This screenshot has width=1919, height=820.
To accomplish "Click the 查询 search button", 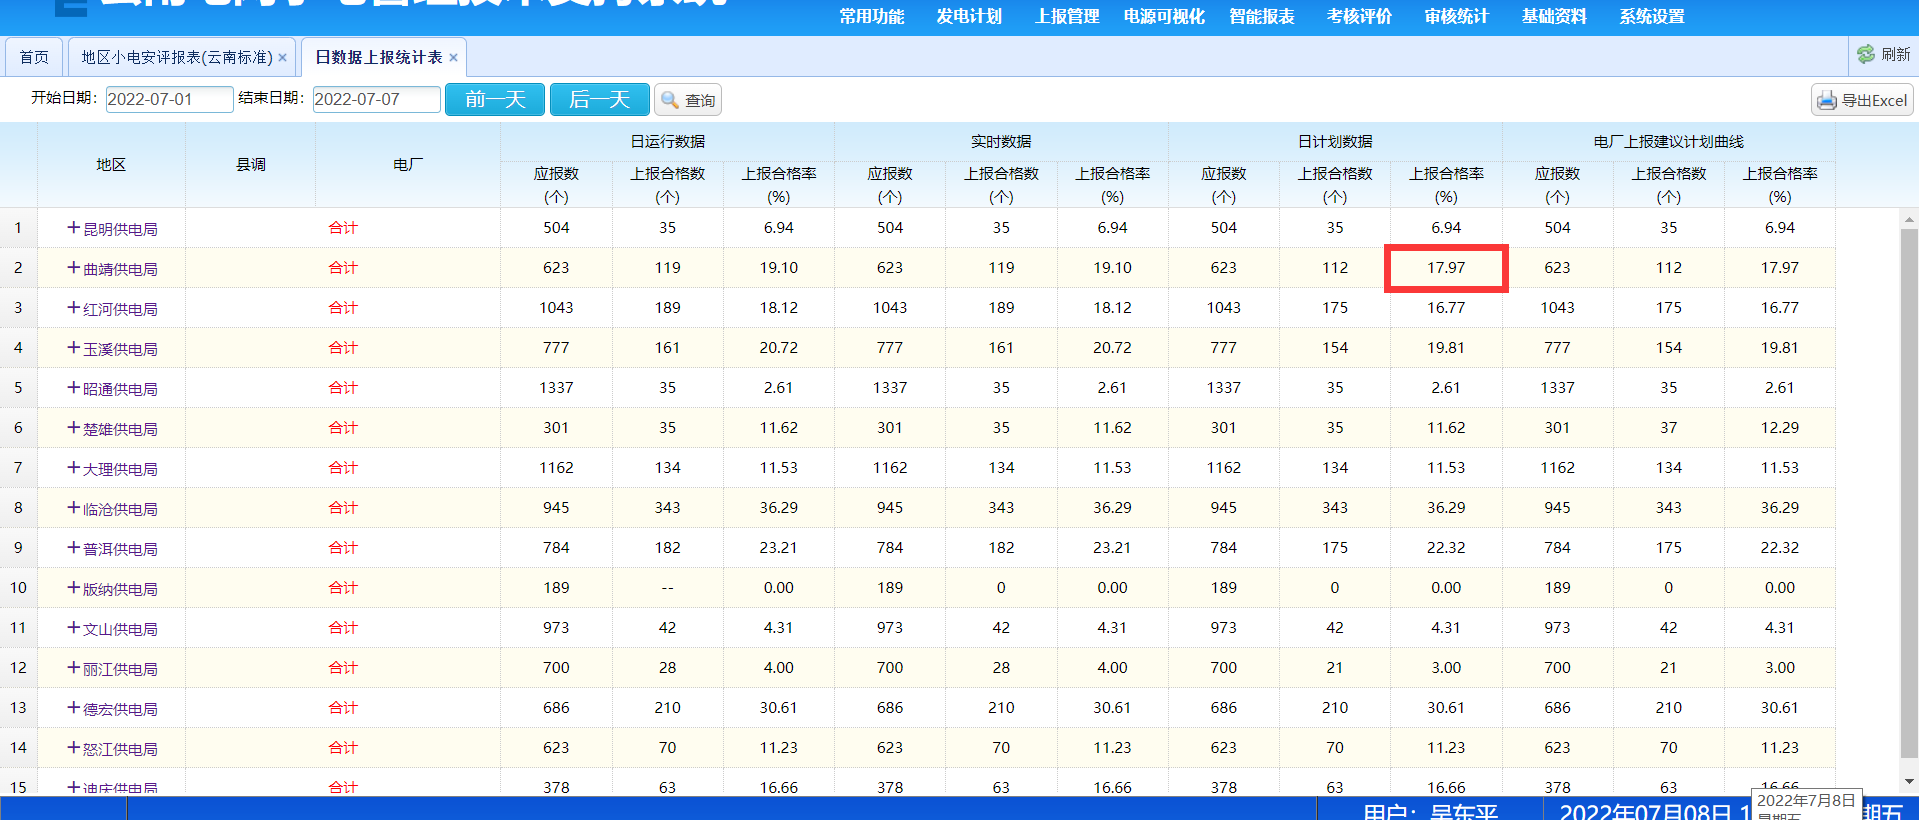I will [688, 100].
